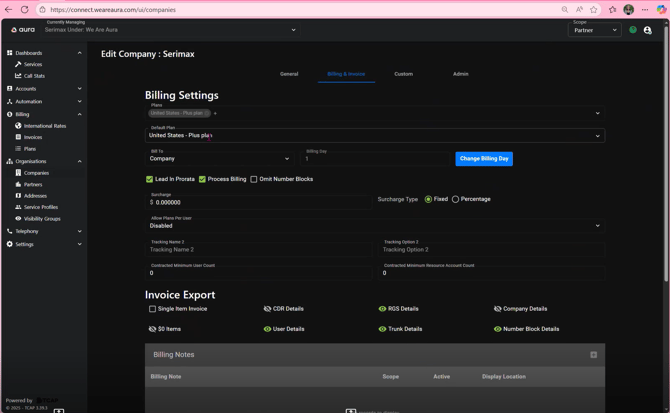The image size is (670, 413).
Task: Click the Aura logo
Action: click(23, 29)
